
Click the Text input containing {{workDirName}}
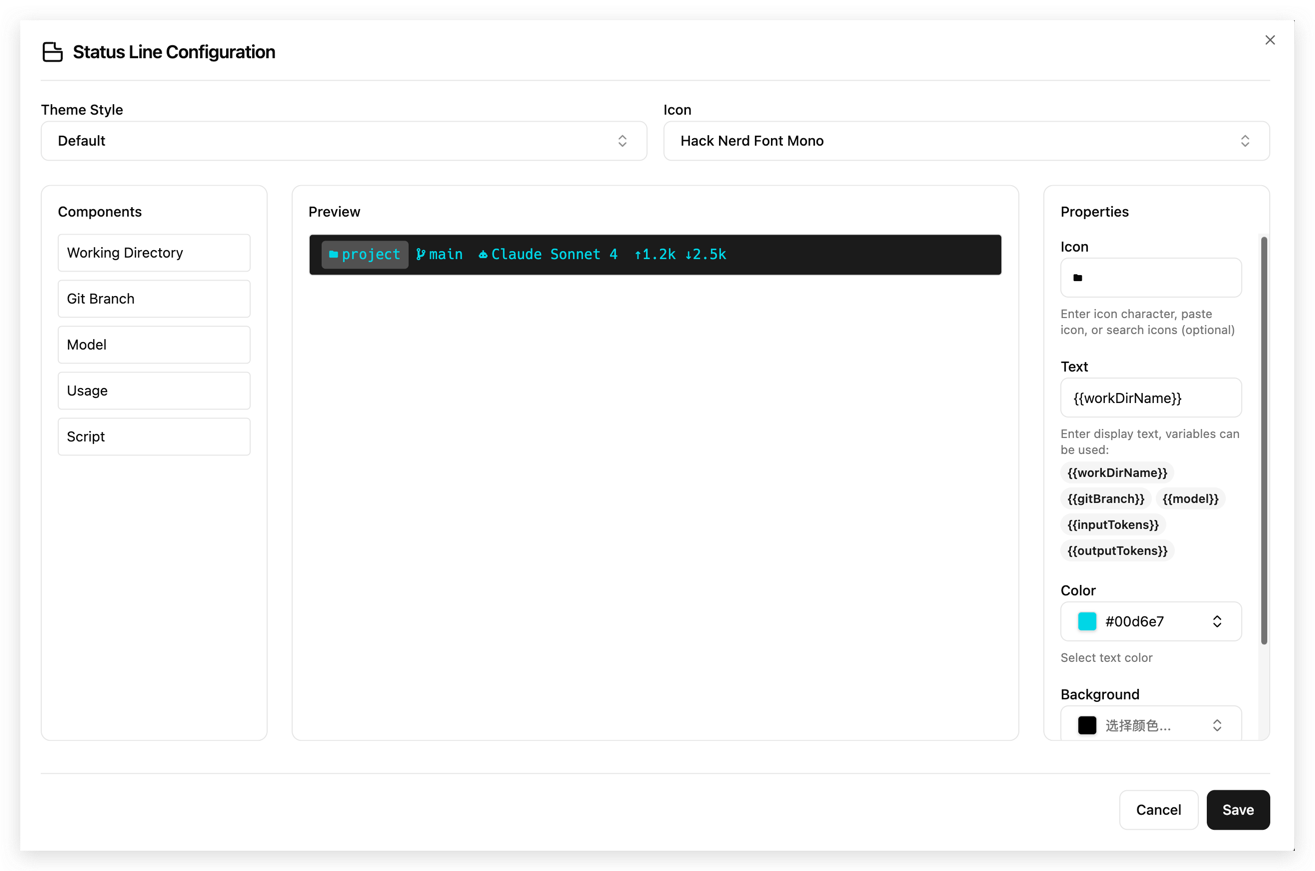[x=1151, y=397]
